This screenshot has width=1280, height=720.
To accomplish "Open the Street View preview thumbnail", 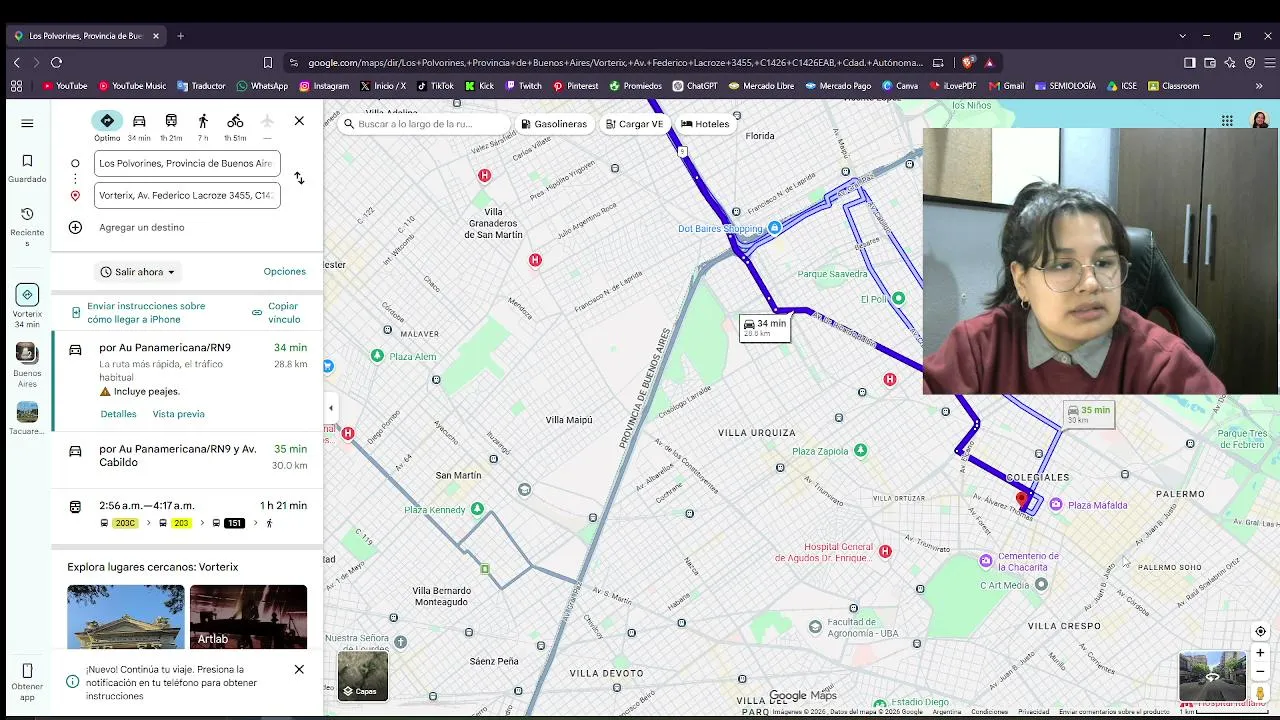I will [1212, 676].
